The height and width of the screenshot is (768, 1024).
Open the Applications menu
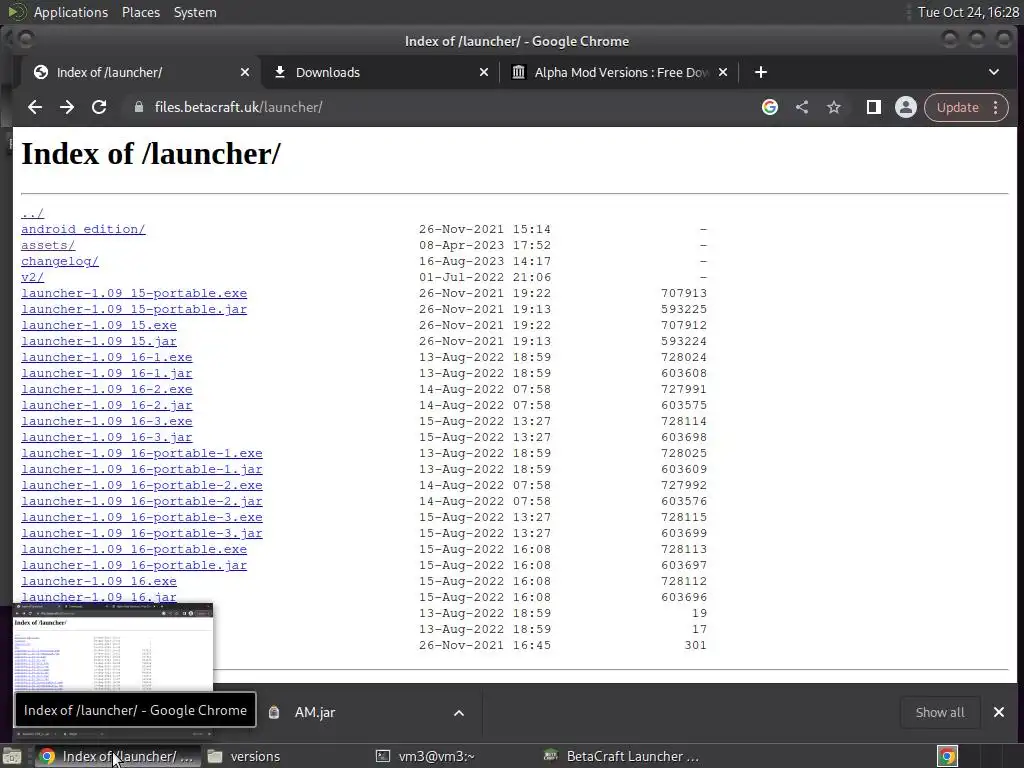(71, 12)
